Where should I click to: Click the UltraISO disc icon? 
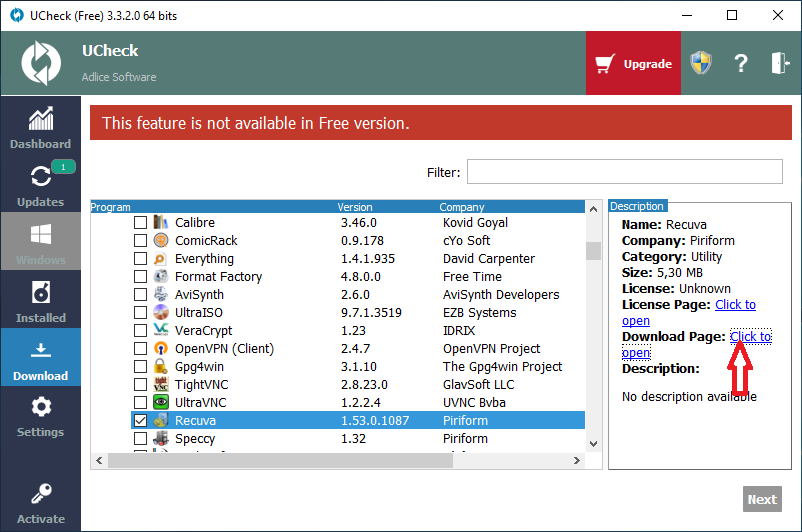(161, 312)
